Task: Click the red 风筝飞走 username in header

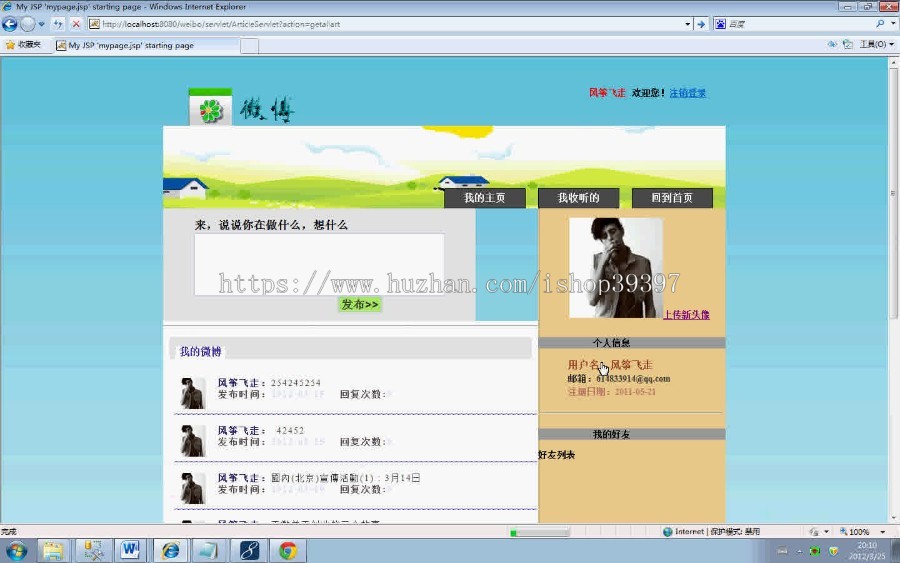Action: click(607, 93)
